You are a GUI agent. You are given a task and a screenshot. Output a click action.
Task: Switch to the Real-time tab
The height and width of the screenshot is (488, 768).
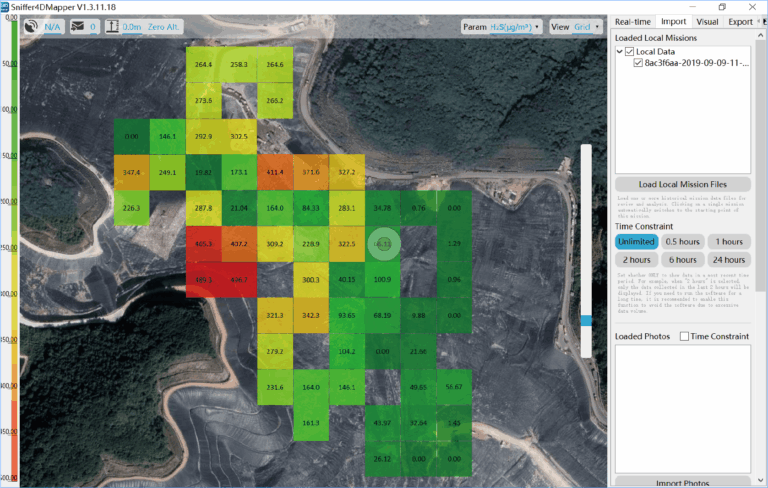click(633, 22)
